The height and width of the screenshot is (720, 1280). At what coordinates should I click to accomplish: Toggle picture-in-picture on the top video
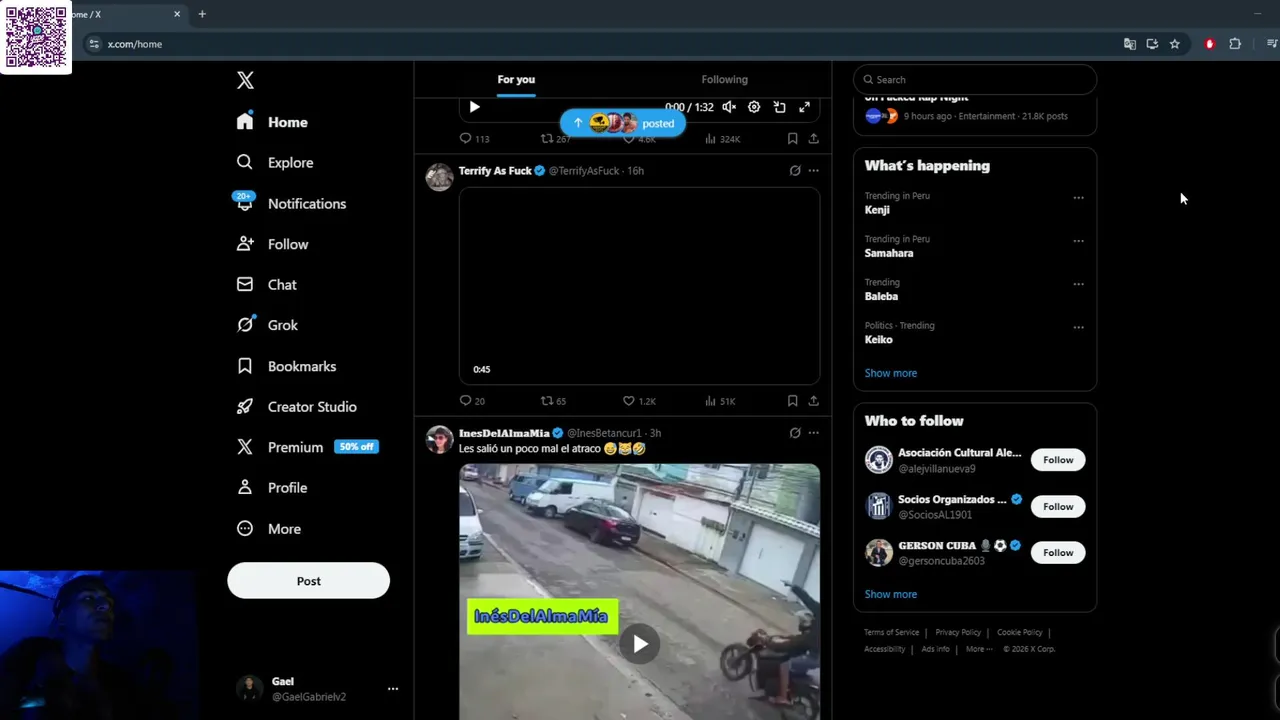click(779, 107)
